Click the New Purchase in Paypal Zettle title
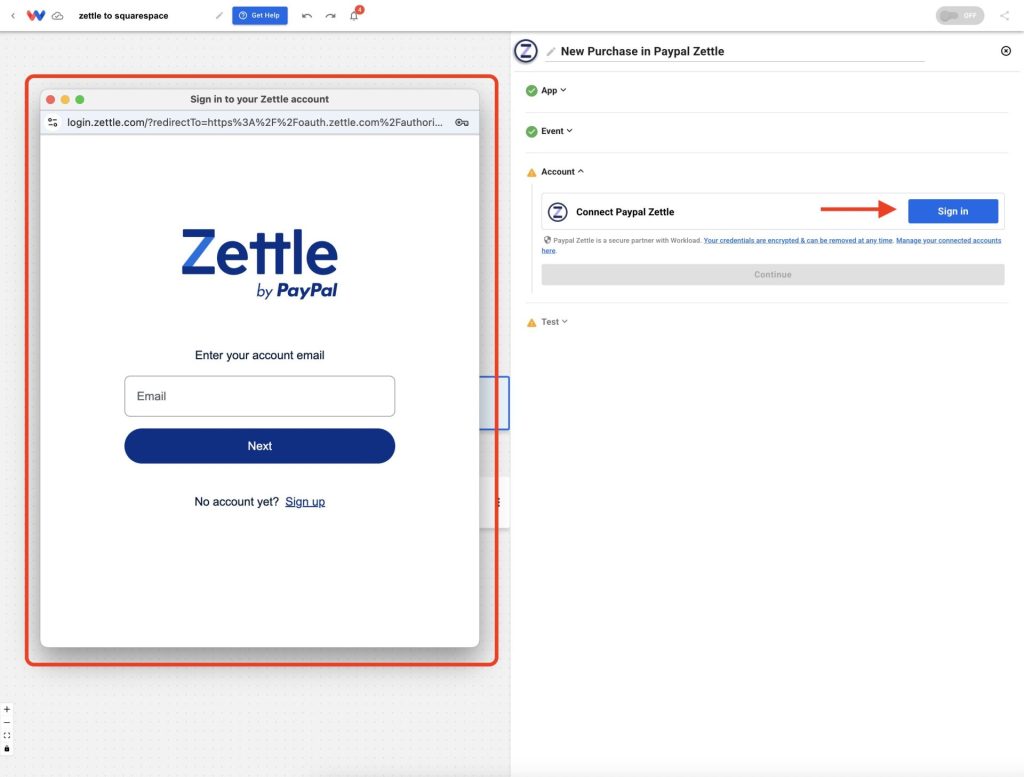 [x=642, y=51]
